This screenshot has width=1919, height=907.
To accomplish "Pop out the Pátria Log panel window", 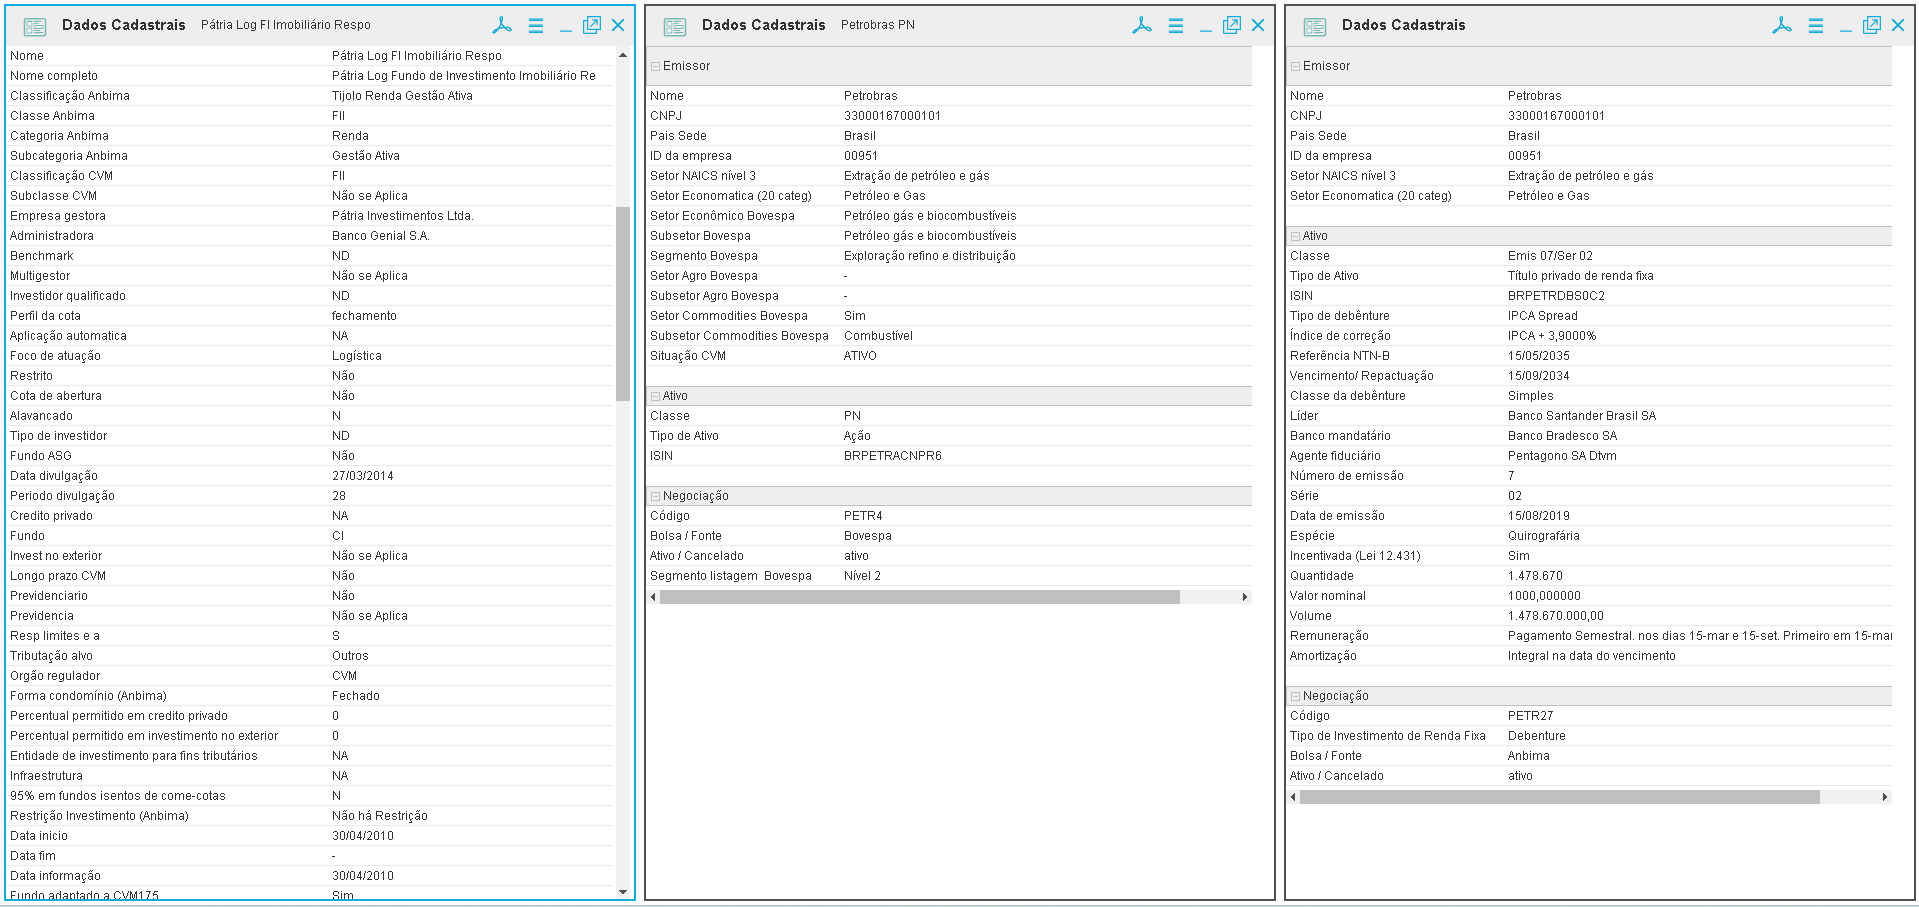I will tap(592, 25).
